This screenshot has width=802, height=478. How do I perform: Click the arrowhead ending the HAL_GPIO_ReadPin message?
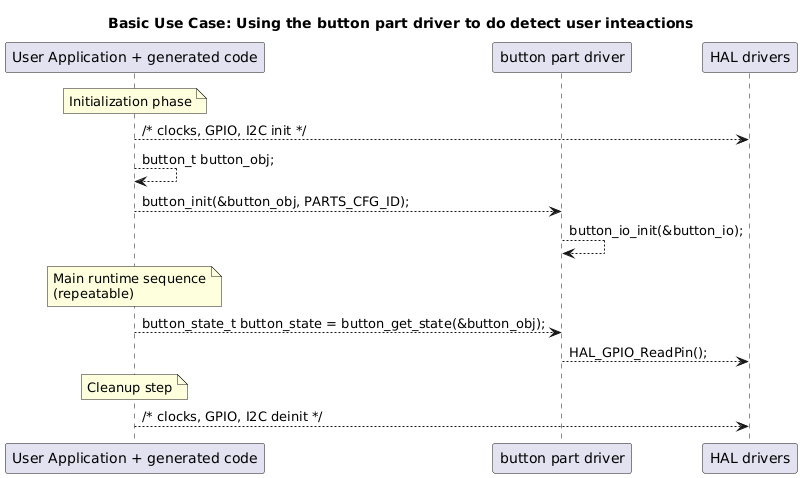pos(743,361)
